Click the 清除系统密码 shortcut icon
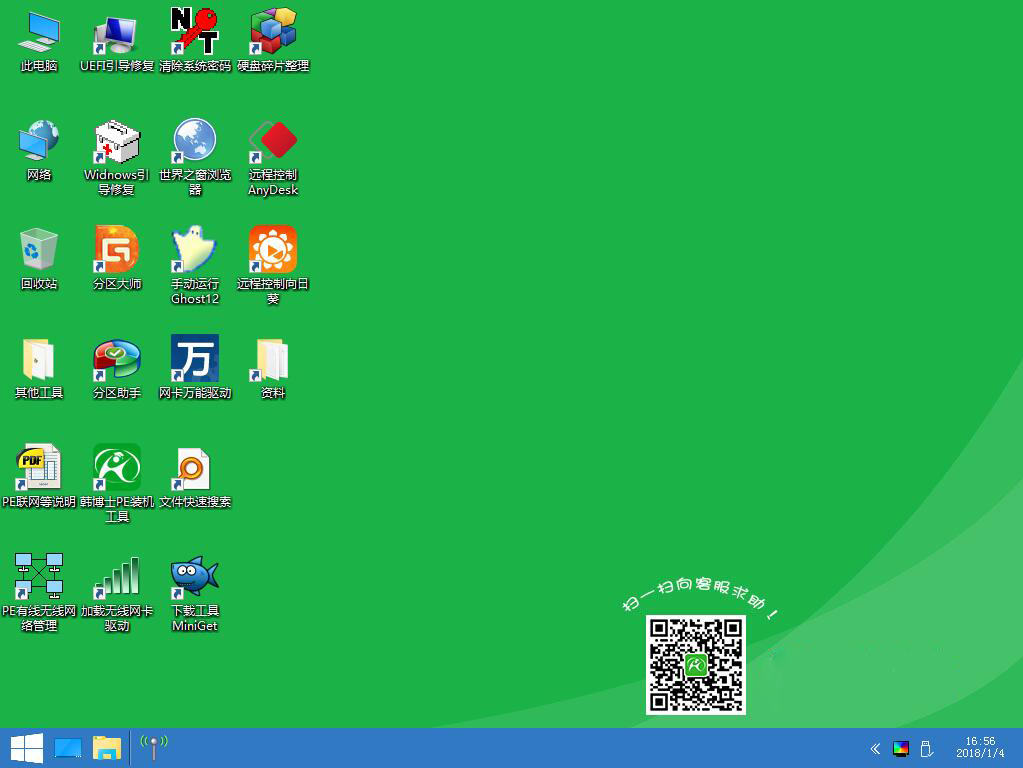Viewport: 1023px width, 768px height. tap(195, 33)
